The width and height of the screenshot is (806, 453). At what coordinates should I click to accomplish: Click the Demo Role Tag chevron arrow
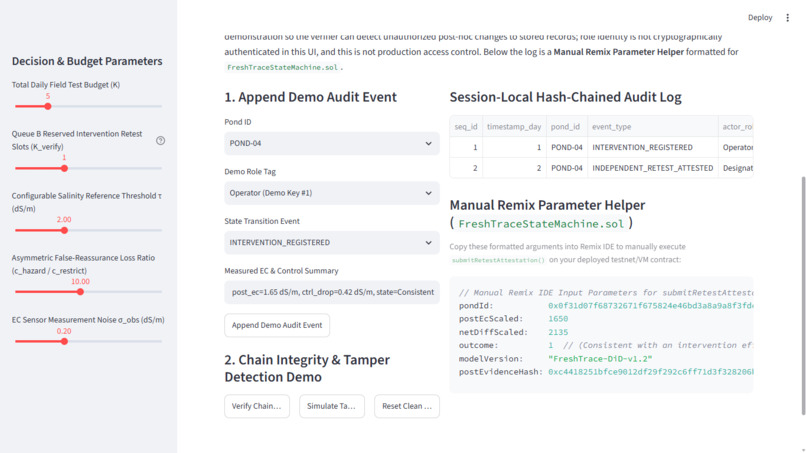click(428, 193)
